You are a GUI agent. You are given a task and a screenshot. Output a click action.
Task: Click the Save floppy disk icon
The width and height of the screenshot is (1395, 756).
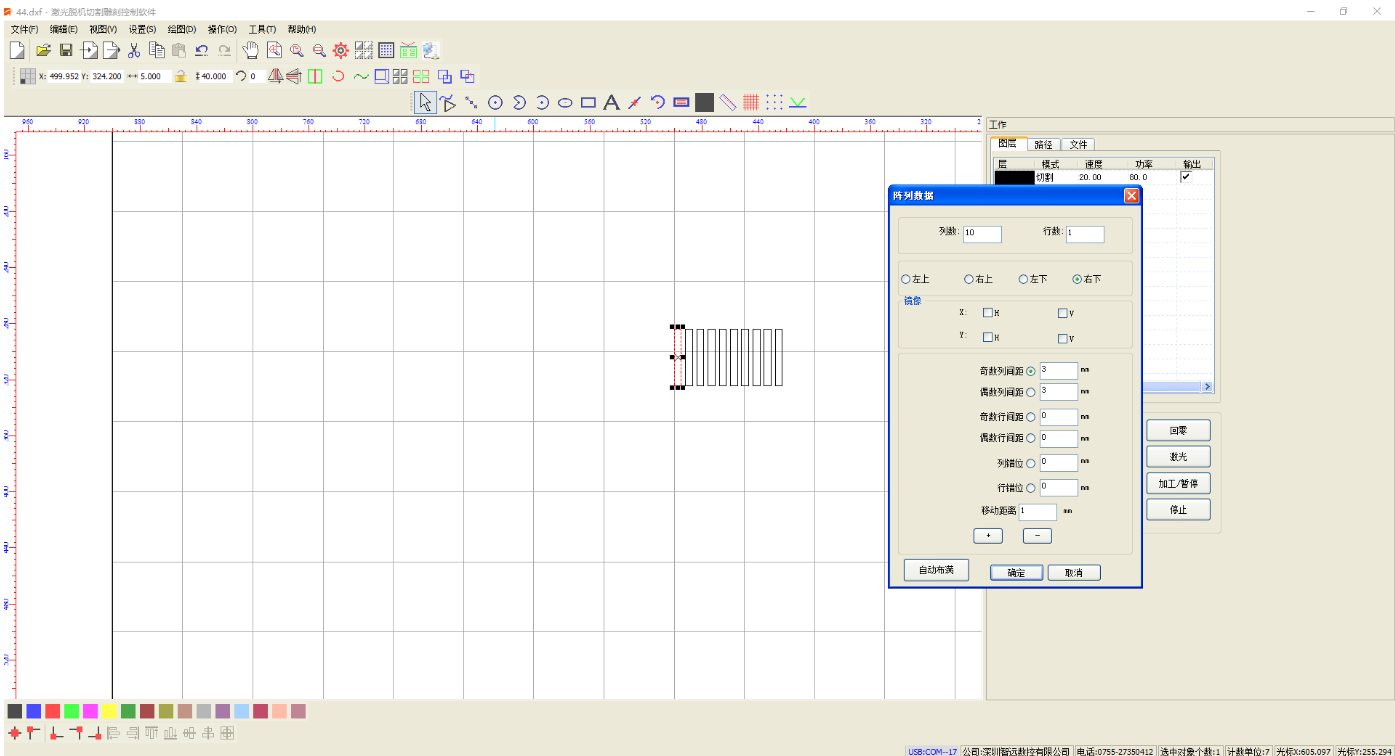(66, 50)
